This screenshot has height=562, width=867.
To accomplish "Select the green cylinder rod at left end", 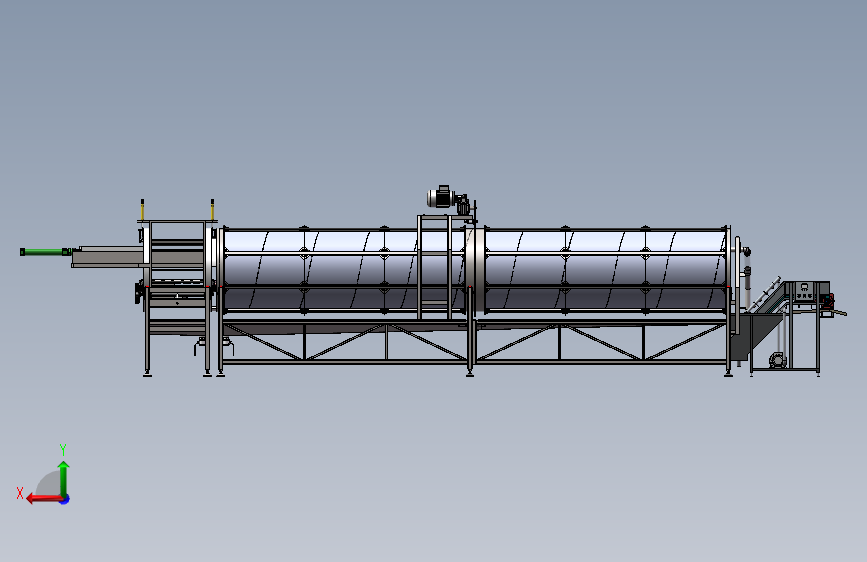I will [45, 252].
